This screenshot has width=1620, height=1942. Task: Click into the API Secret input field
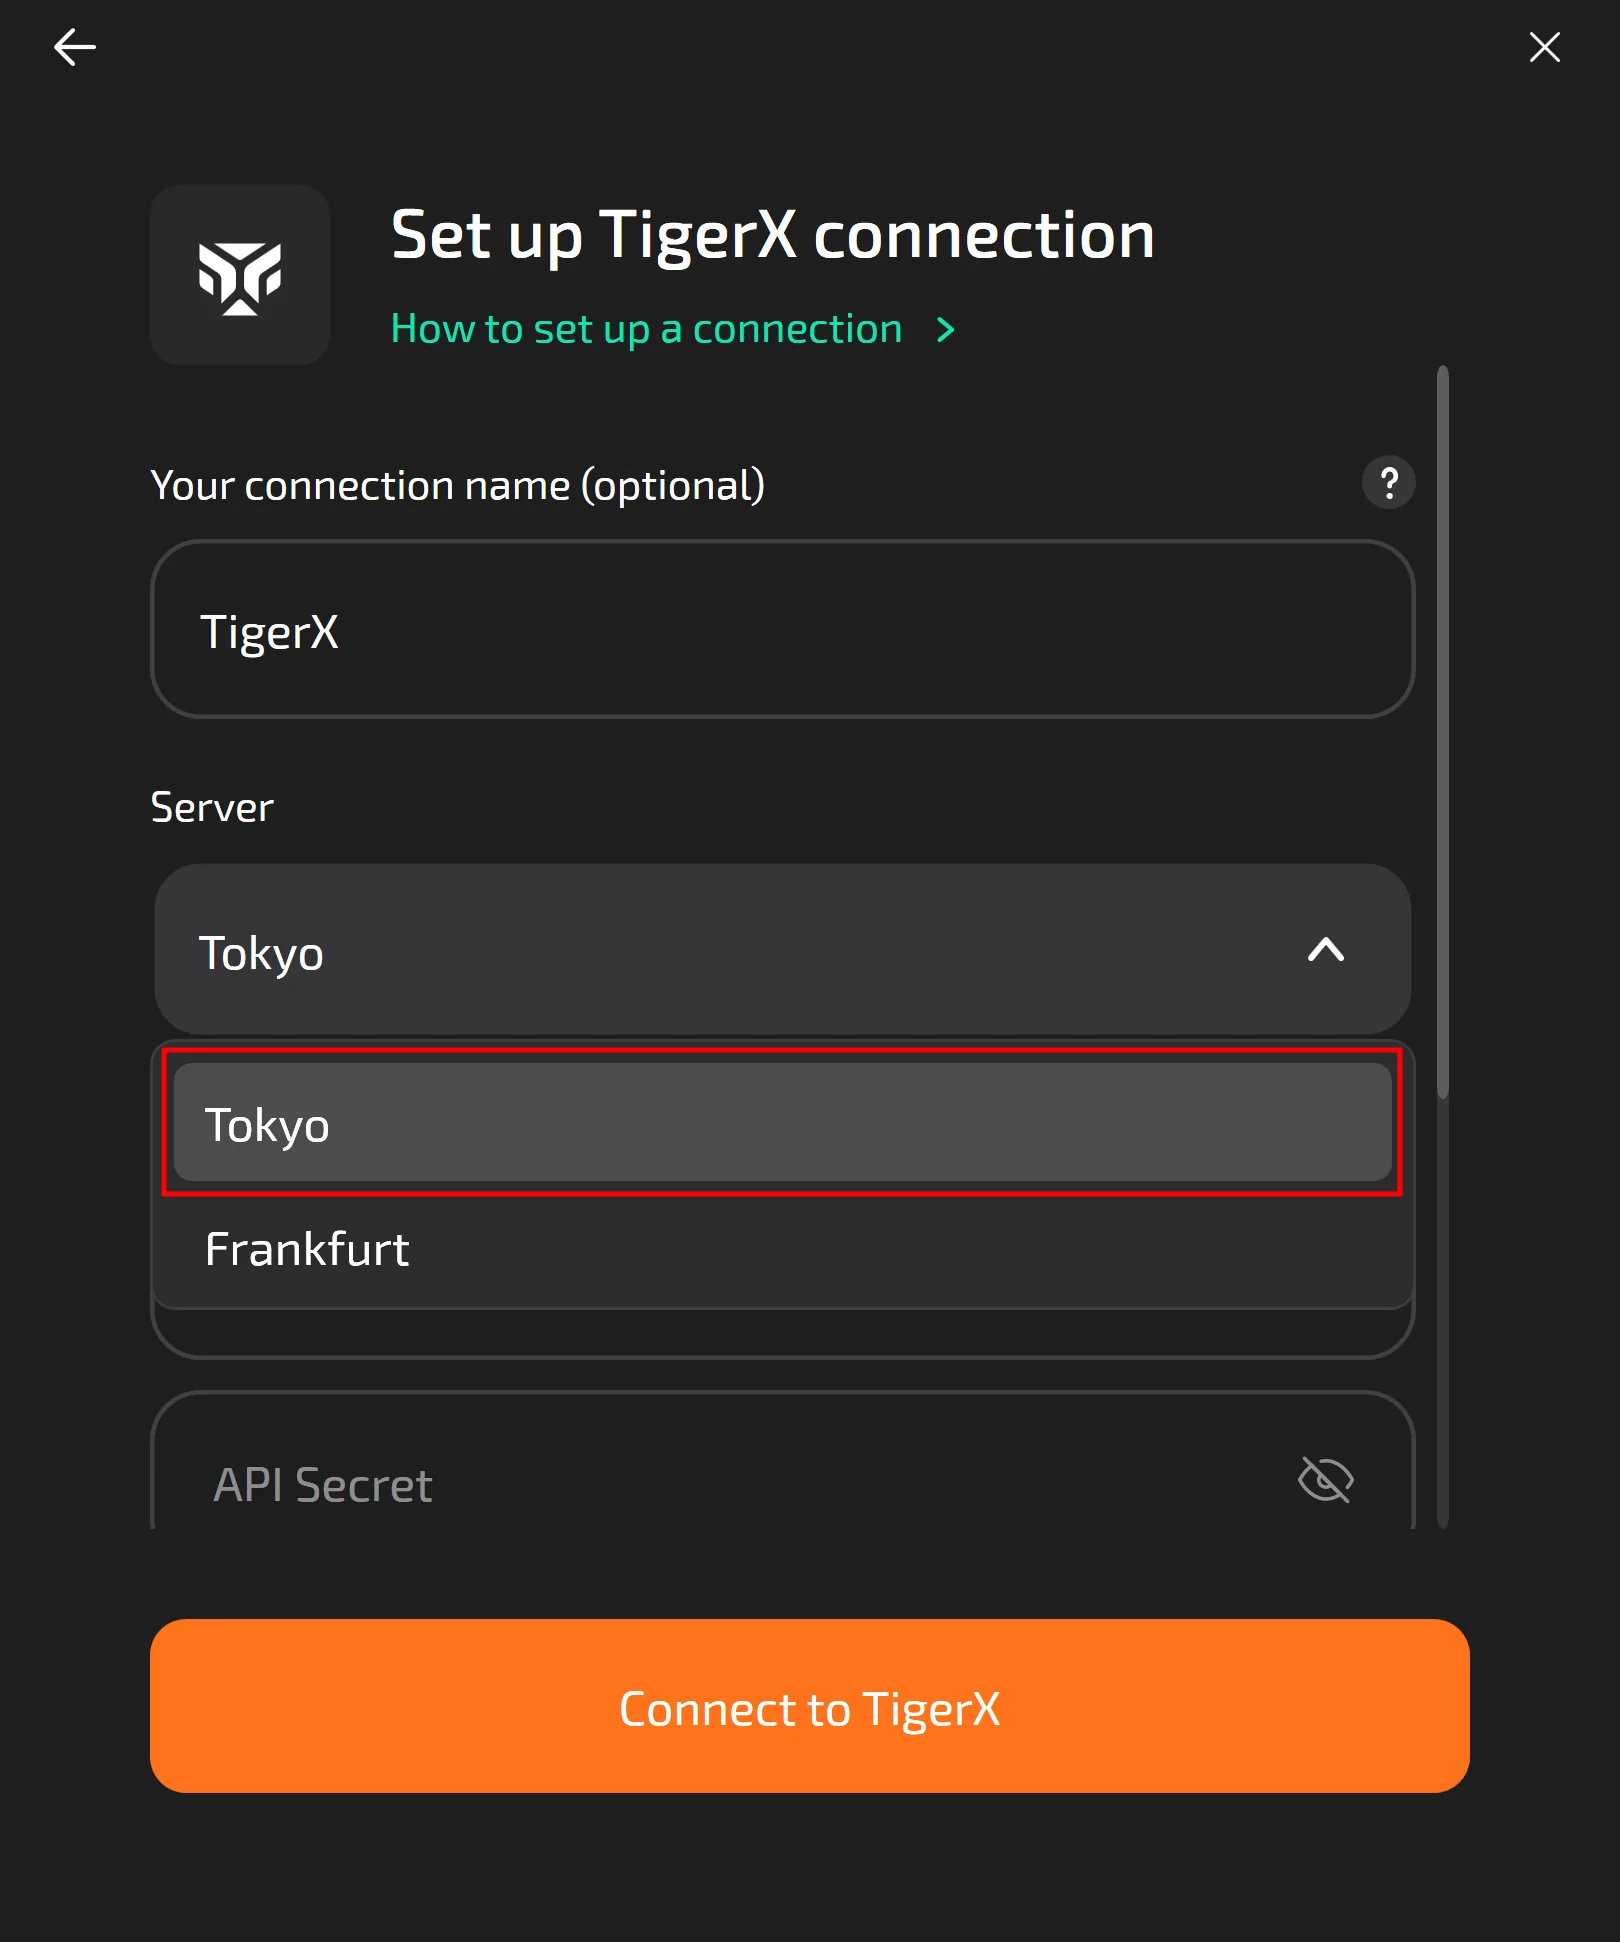700,1484
